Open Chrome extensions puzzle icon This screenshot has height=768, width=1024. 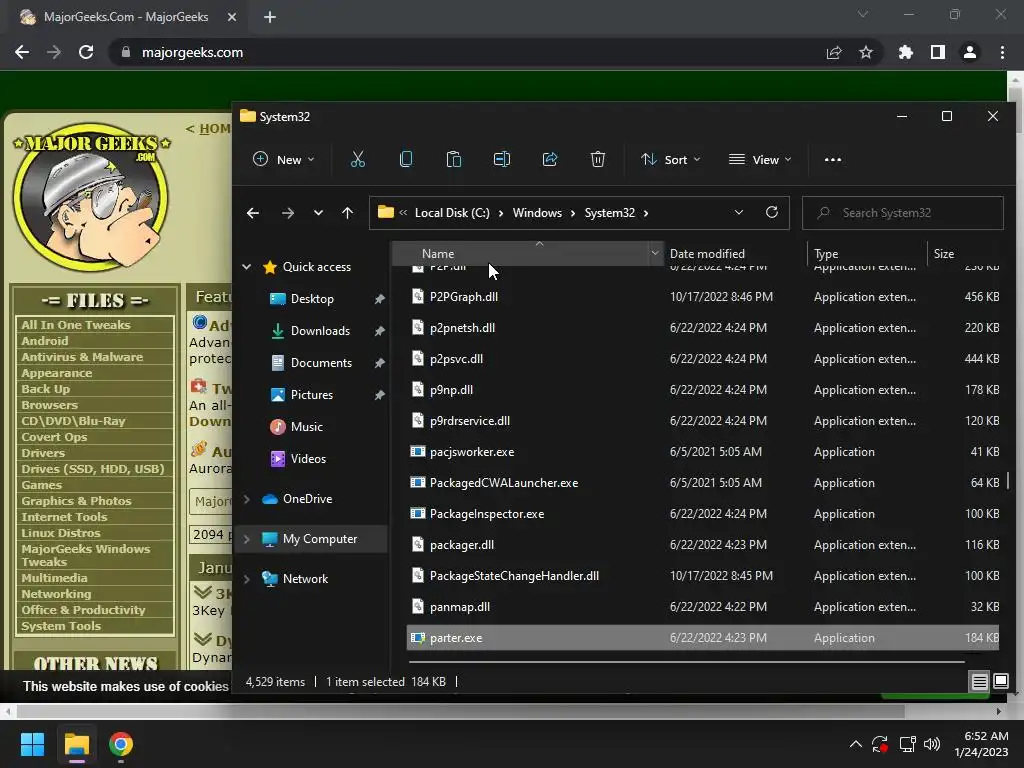tap(906, 52)
